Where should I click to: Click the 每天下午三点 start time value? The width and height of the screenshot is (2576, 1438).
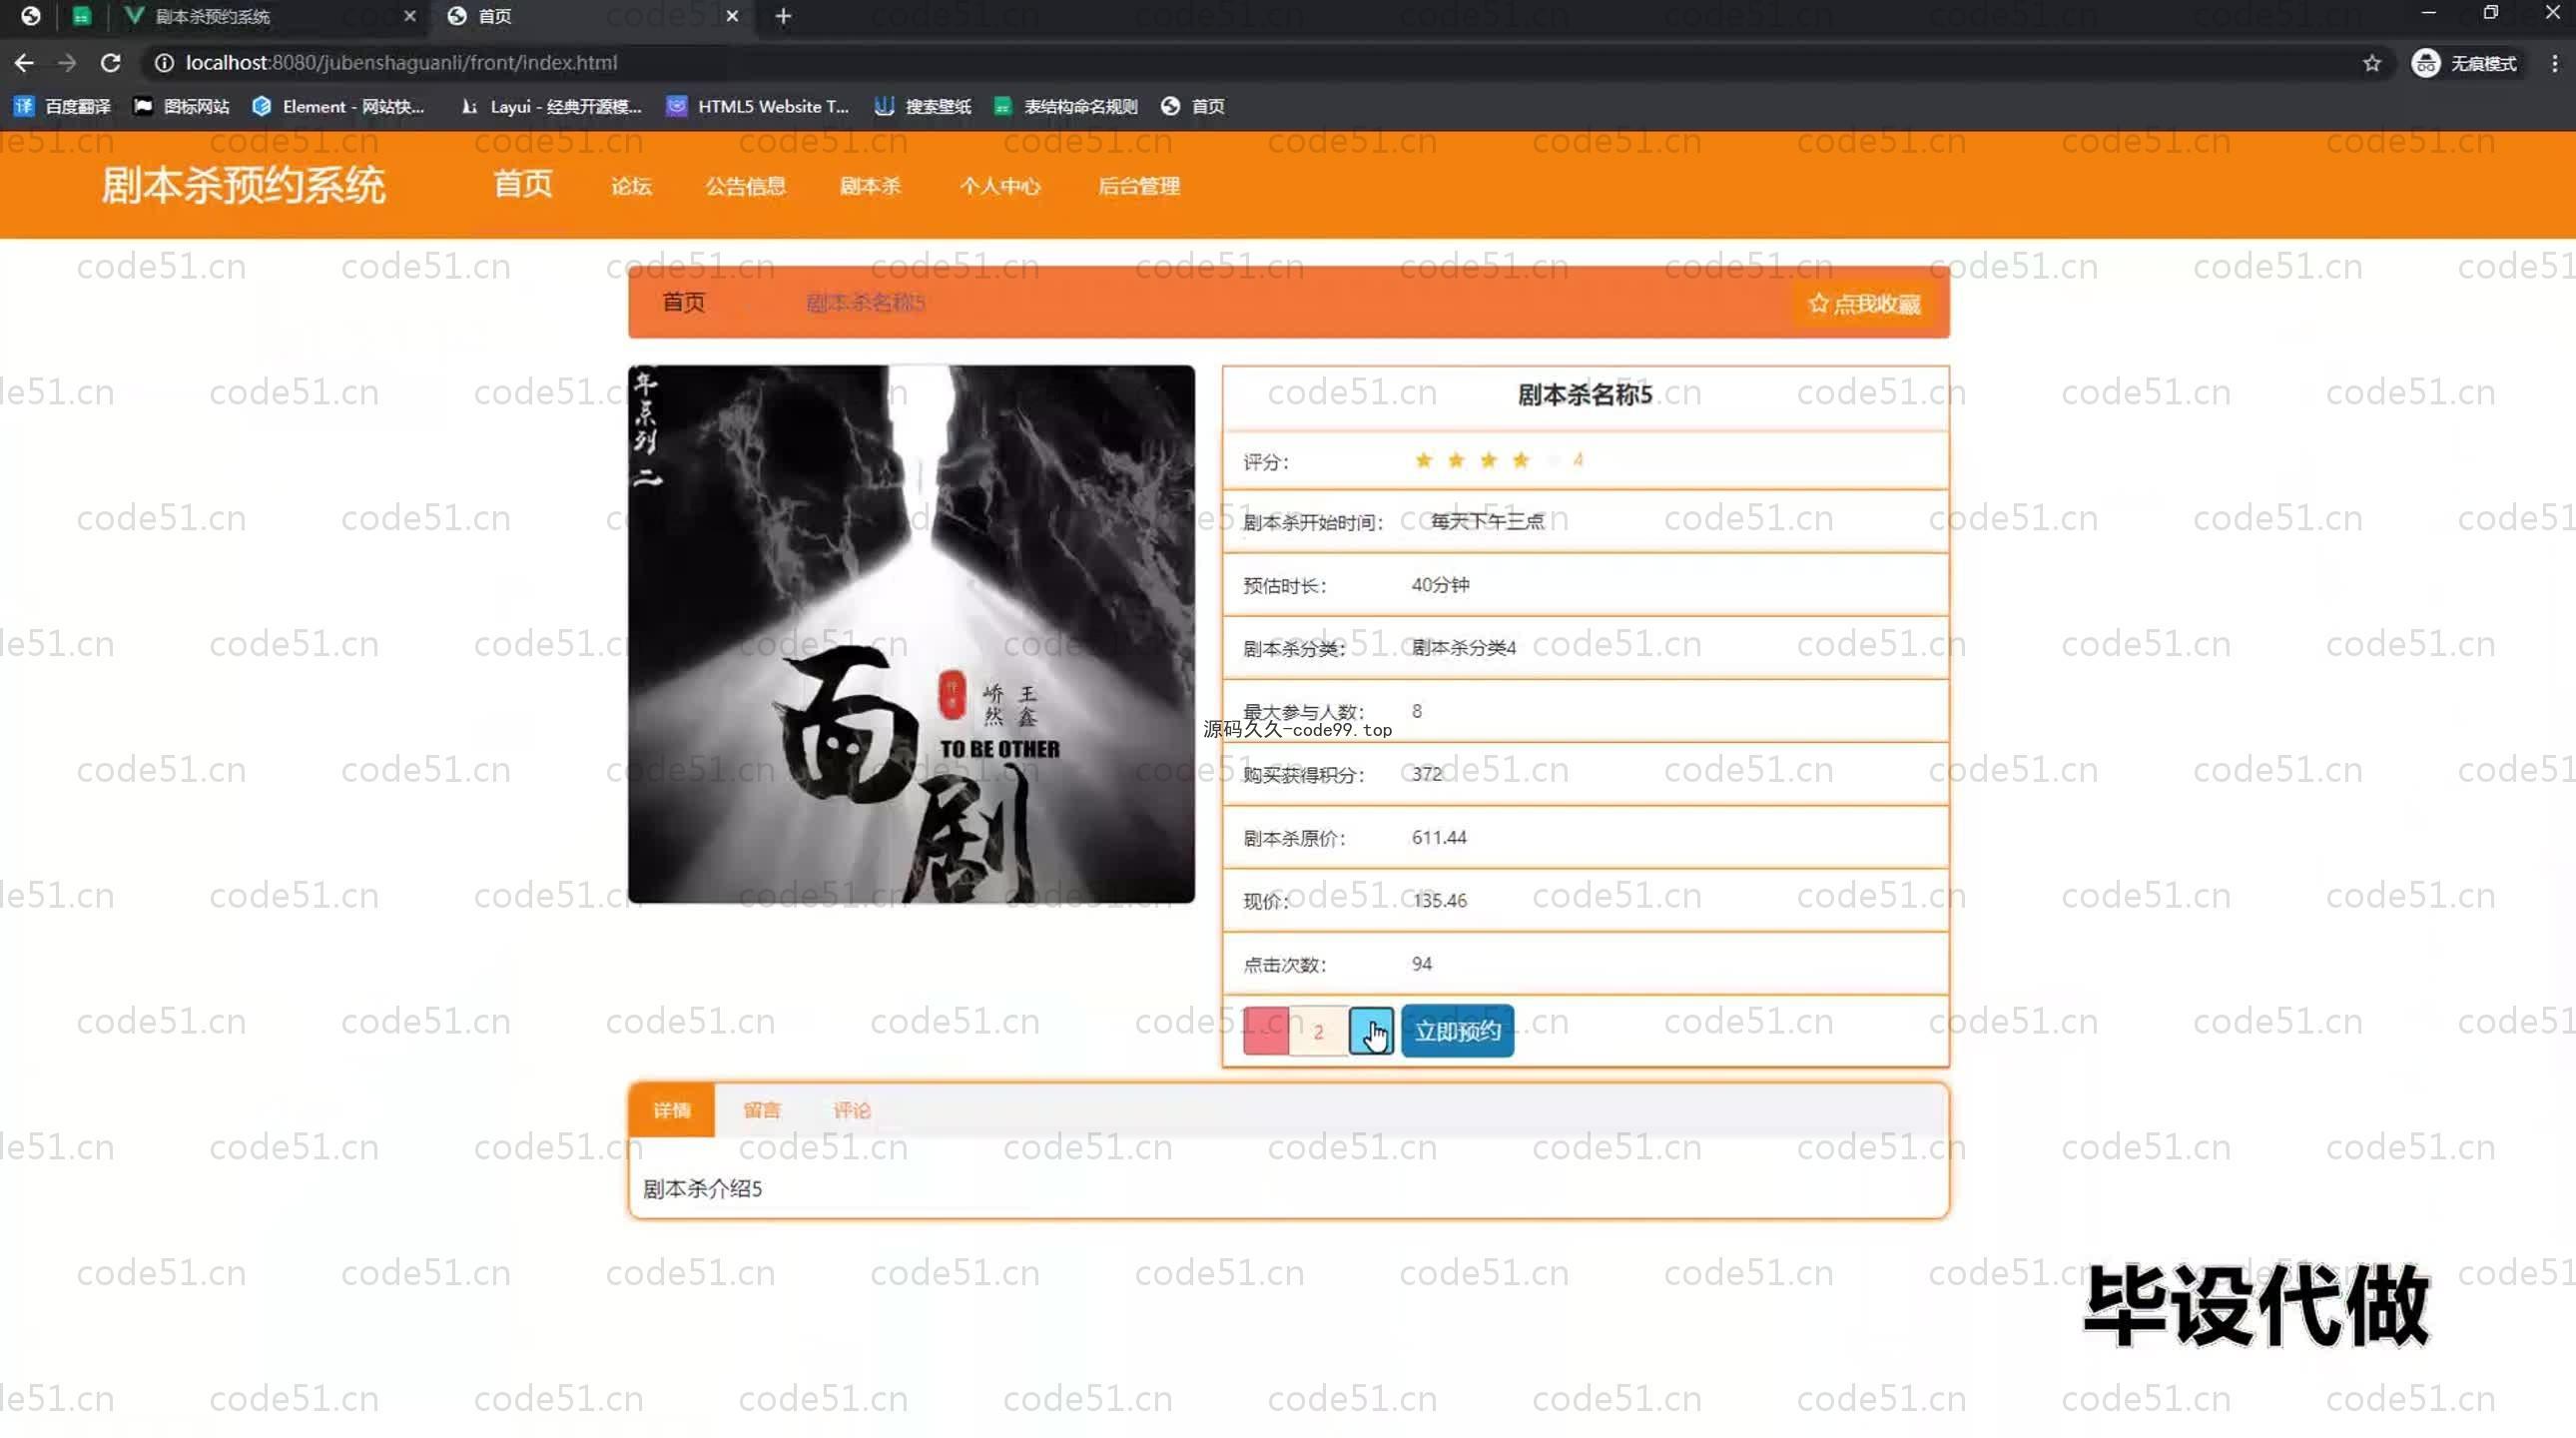pyautogui.click(x=1488, y=521)
